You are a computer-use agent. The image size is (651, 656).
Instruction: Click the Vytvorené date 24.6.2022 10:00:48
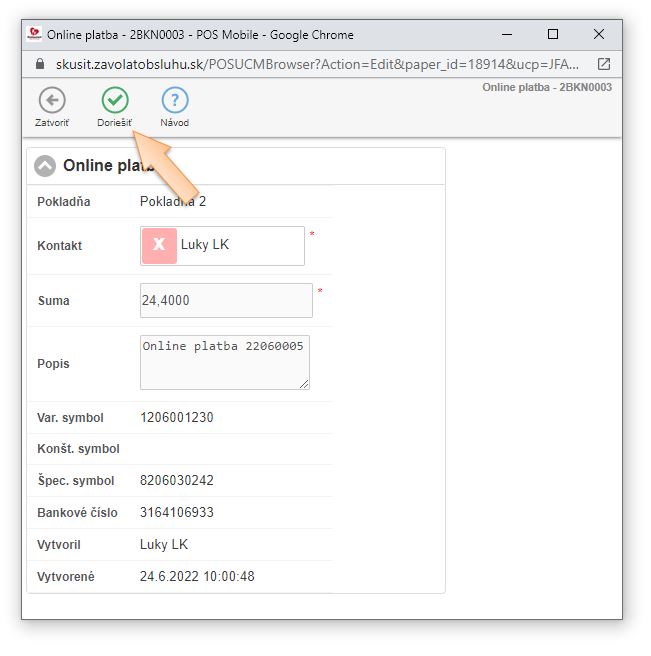coord(197,577)
